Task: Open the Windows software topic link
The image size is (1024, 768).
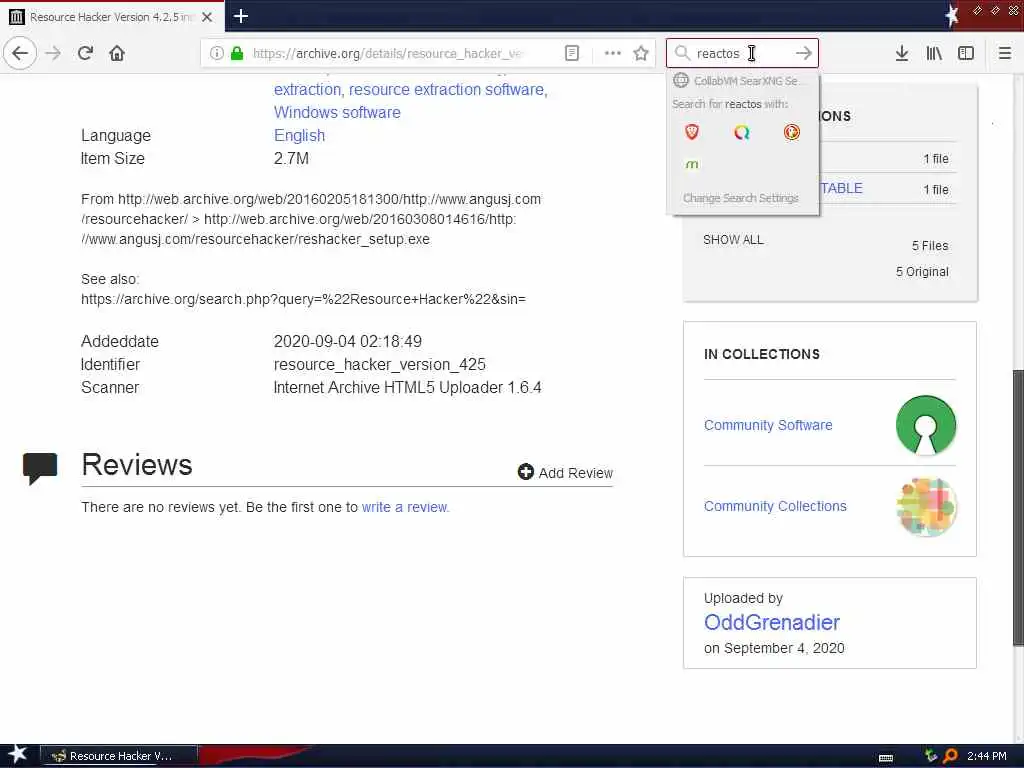Action: click(337, 112)
